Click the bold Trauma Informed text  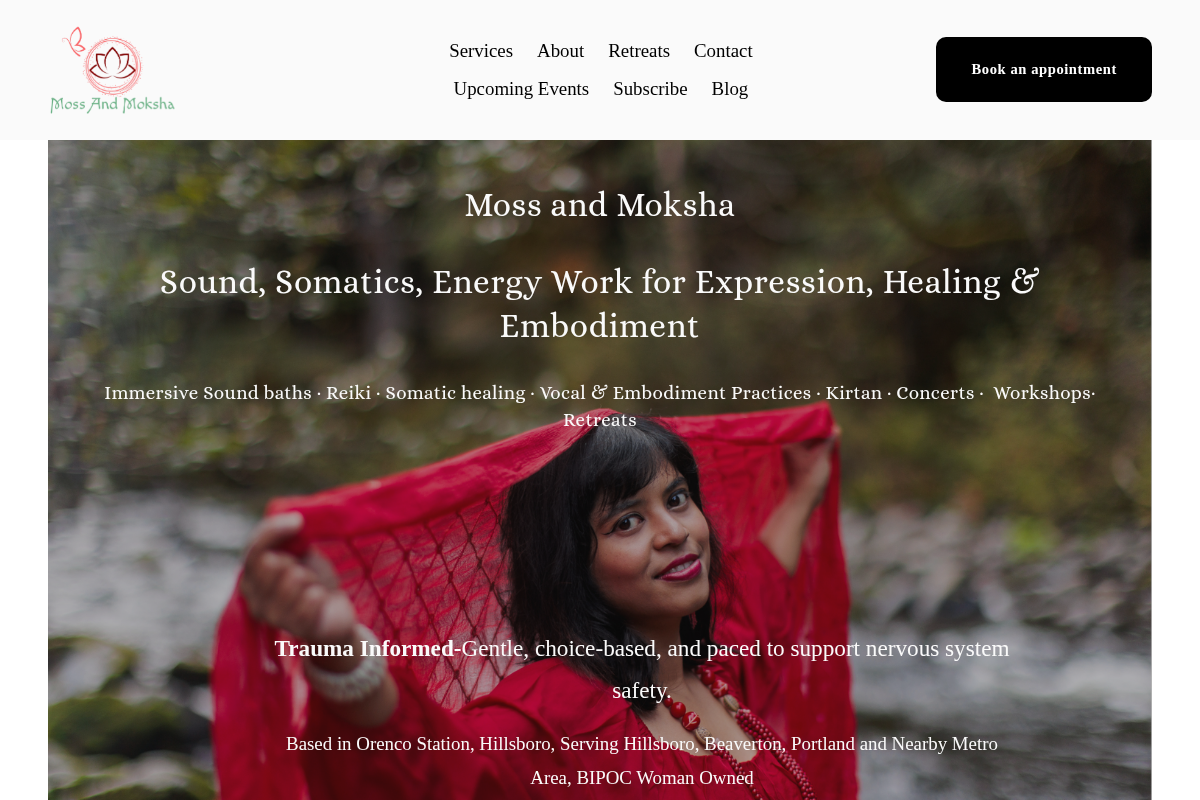tap(364, 648)
